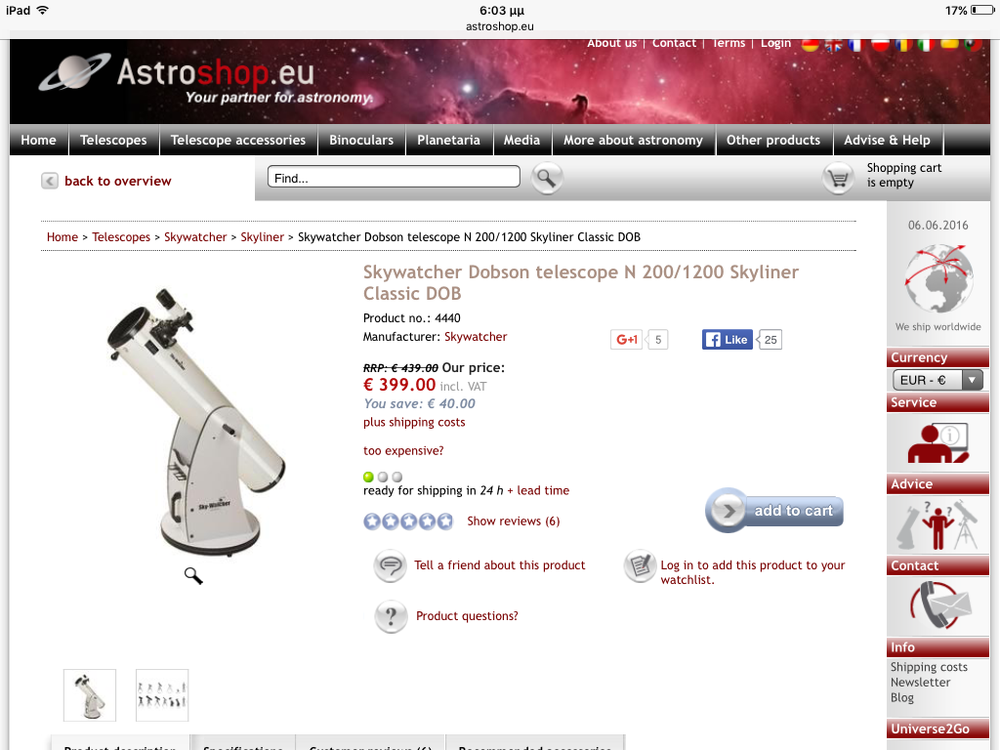Add telescope to cart

(x=774, y=511)
